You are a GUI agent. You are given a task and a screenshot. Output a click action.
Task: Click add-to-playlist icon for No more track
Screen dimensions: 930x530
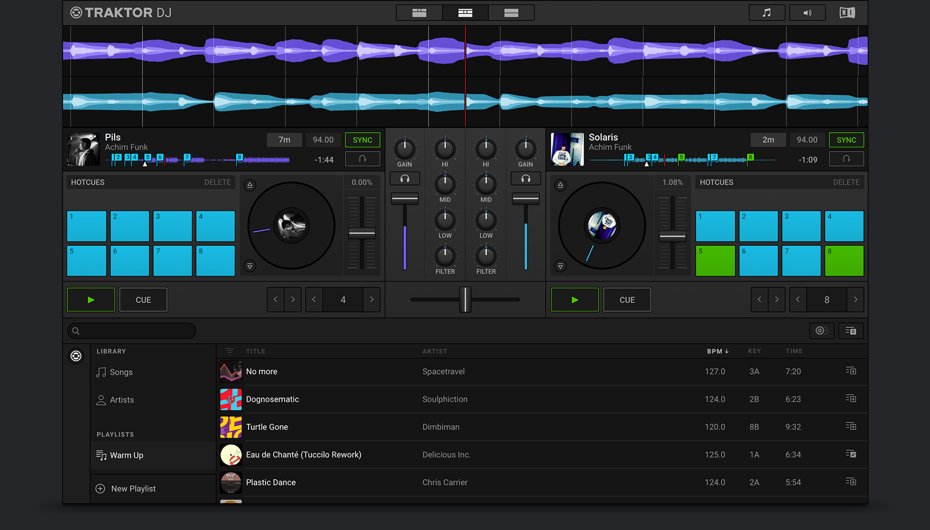pyautogui.click(x=851, y=371)
